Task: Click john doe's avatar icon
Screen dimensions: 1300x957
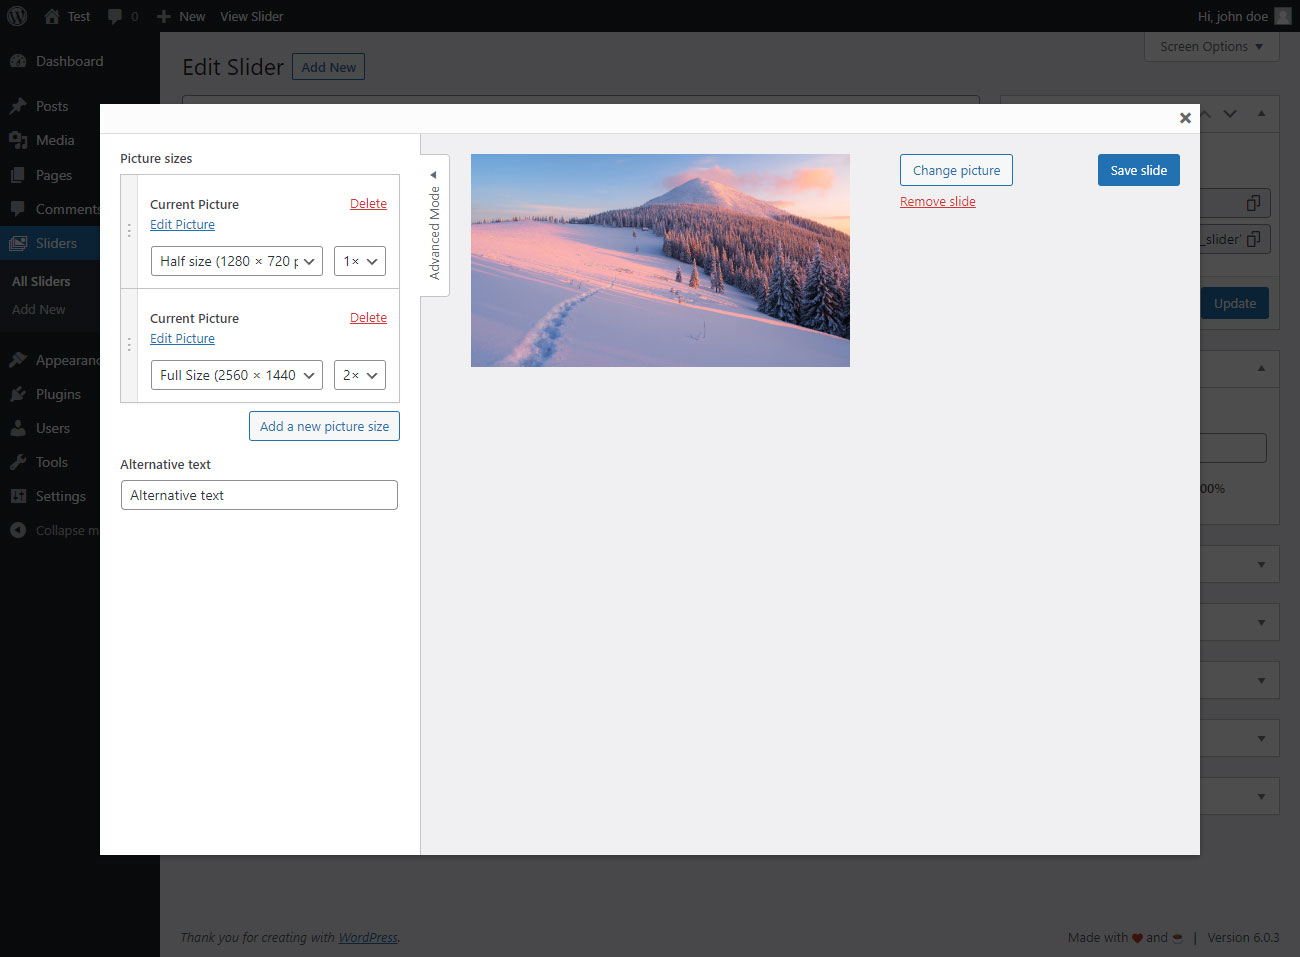Action: pos(1283,16)
